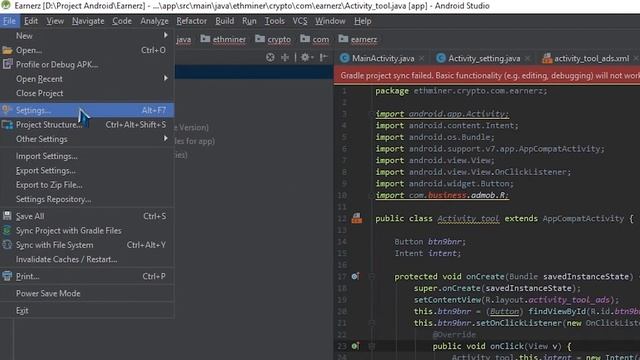Screen dimensions: 640x360
Task: Open the Navigate menu
Action: (x=88, y=21)
